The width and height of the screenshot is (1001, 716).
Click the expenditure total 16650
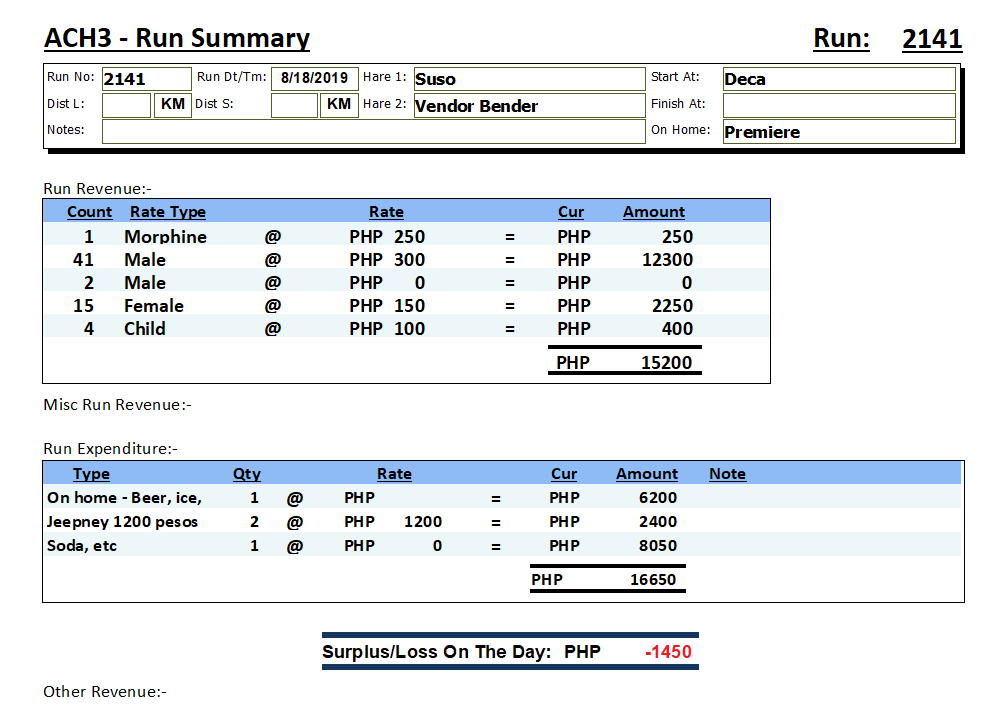(x=652, y=579)
